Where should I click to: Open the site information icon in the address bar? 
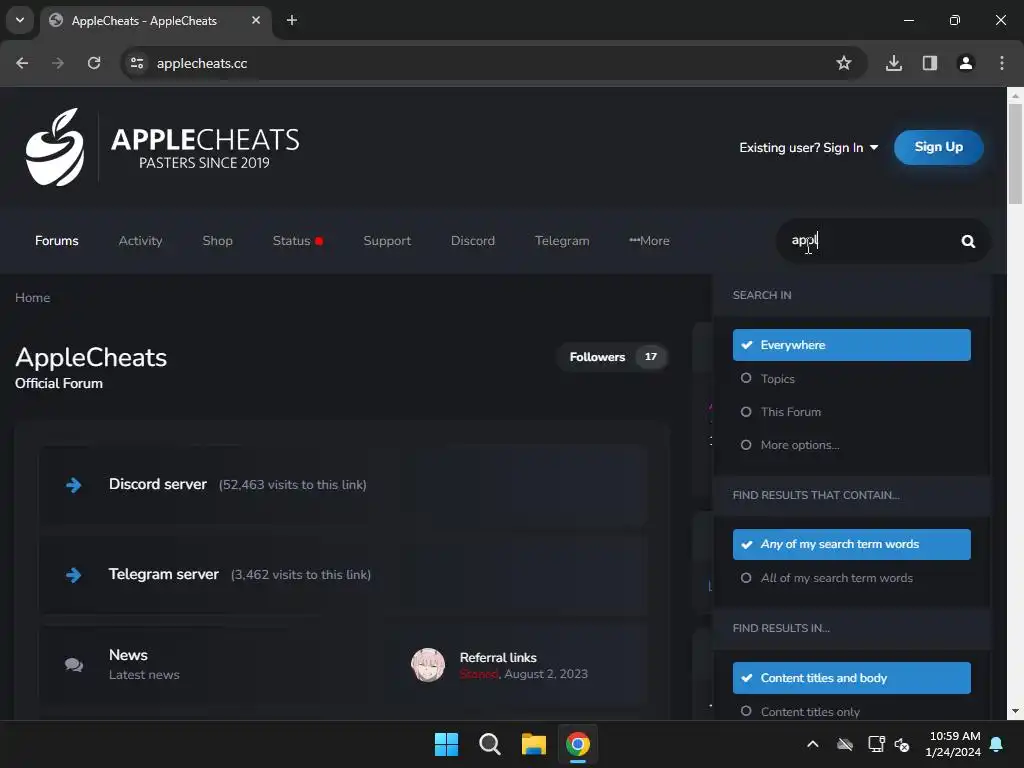(x=137, y=63)
